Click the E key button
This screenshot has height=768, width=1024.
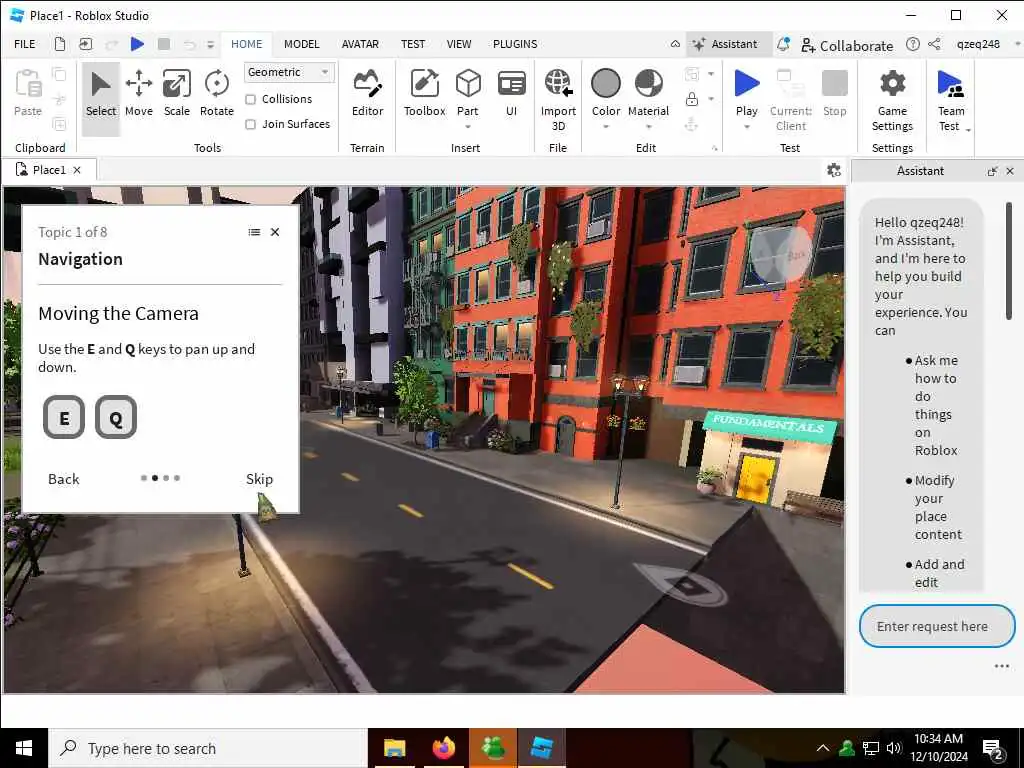tap(64, 417)
